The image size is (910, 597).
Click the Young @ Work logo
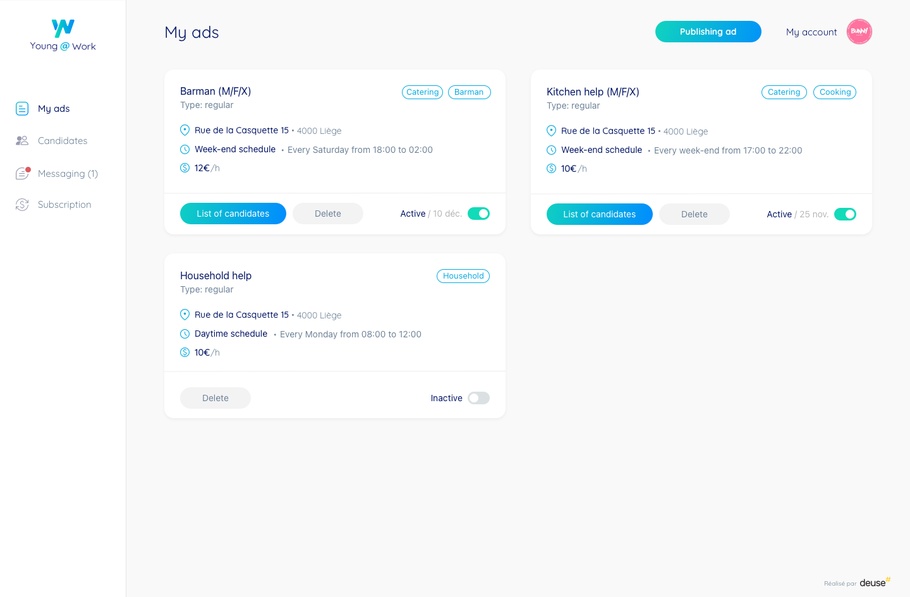pyautogui.click(x=63, y=34)
